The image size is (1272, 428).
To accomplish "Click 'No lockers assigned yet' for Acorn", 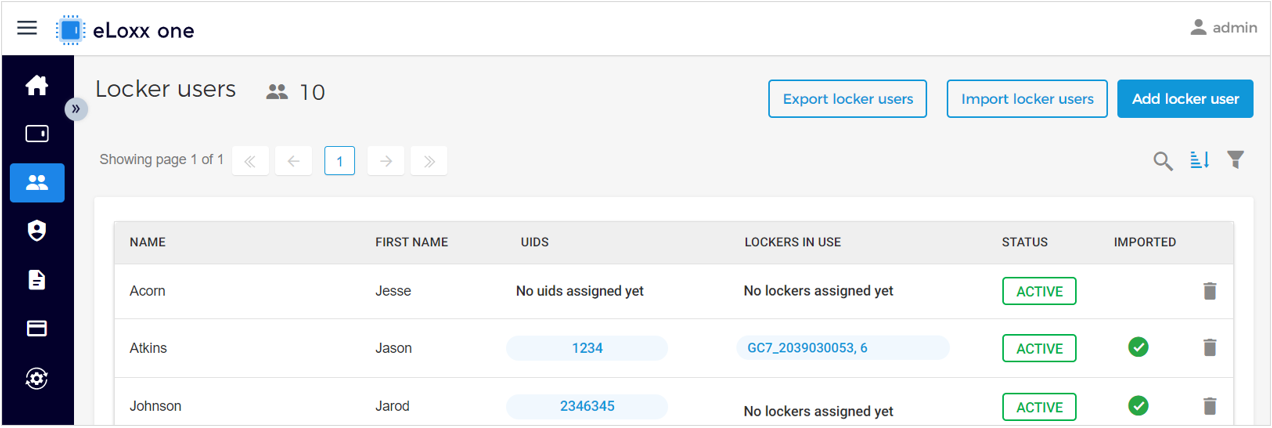I will pos(819,291).
